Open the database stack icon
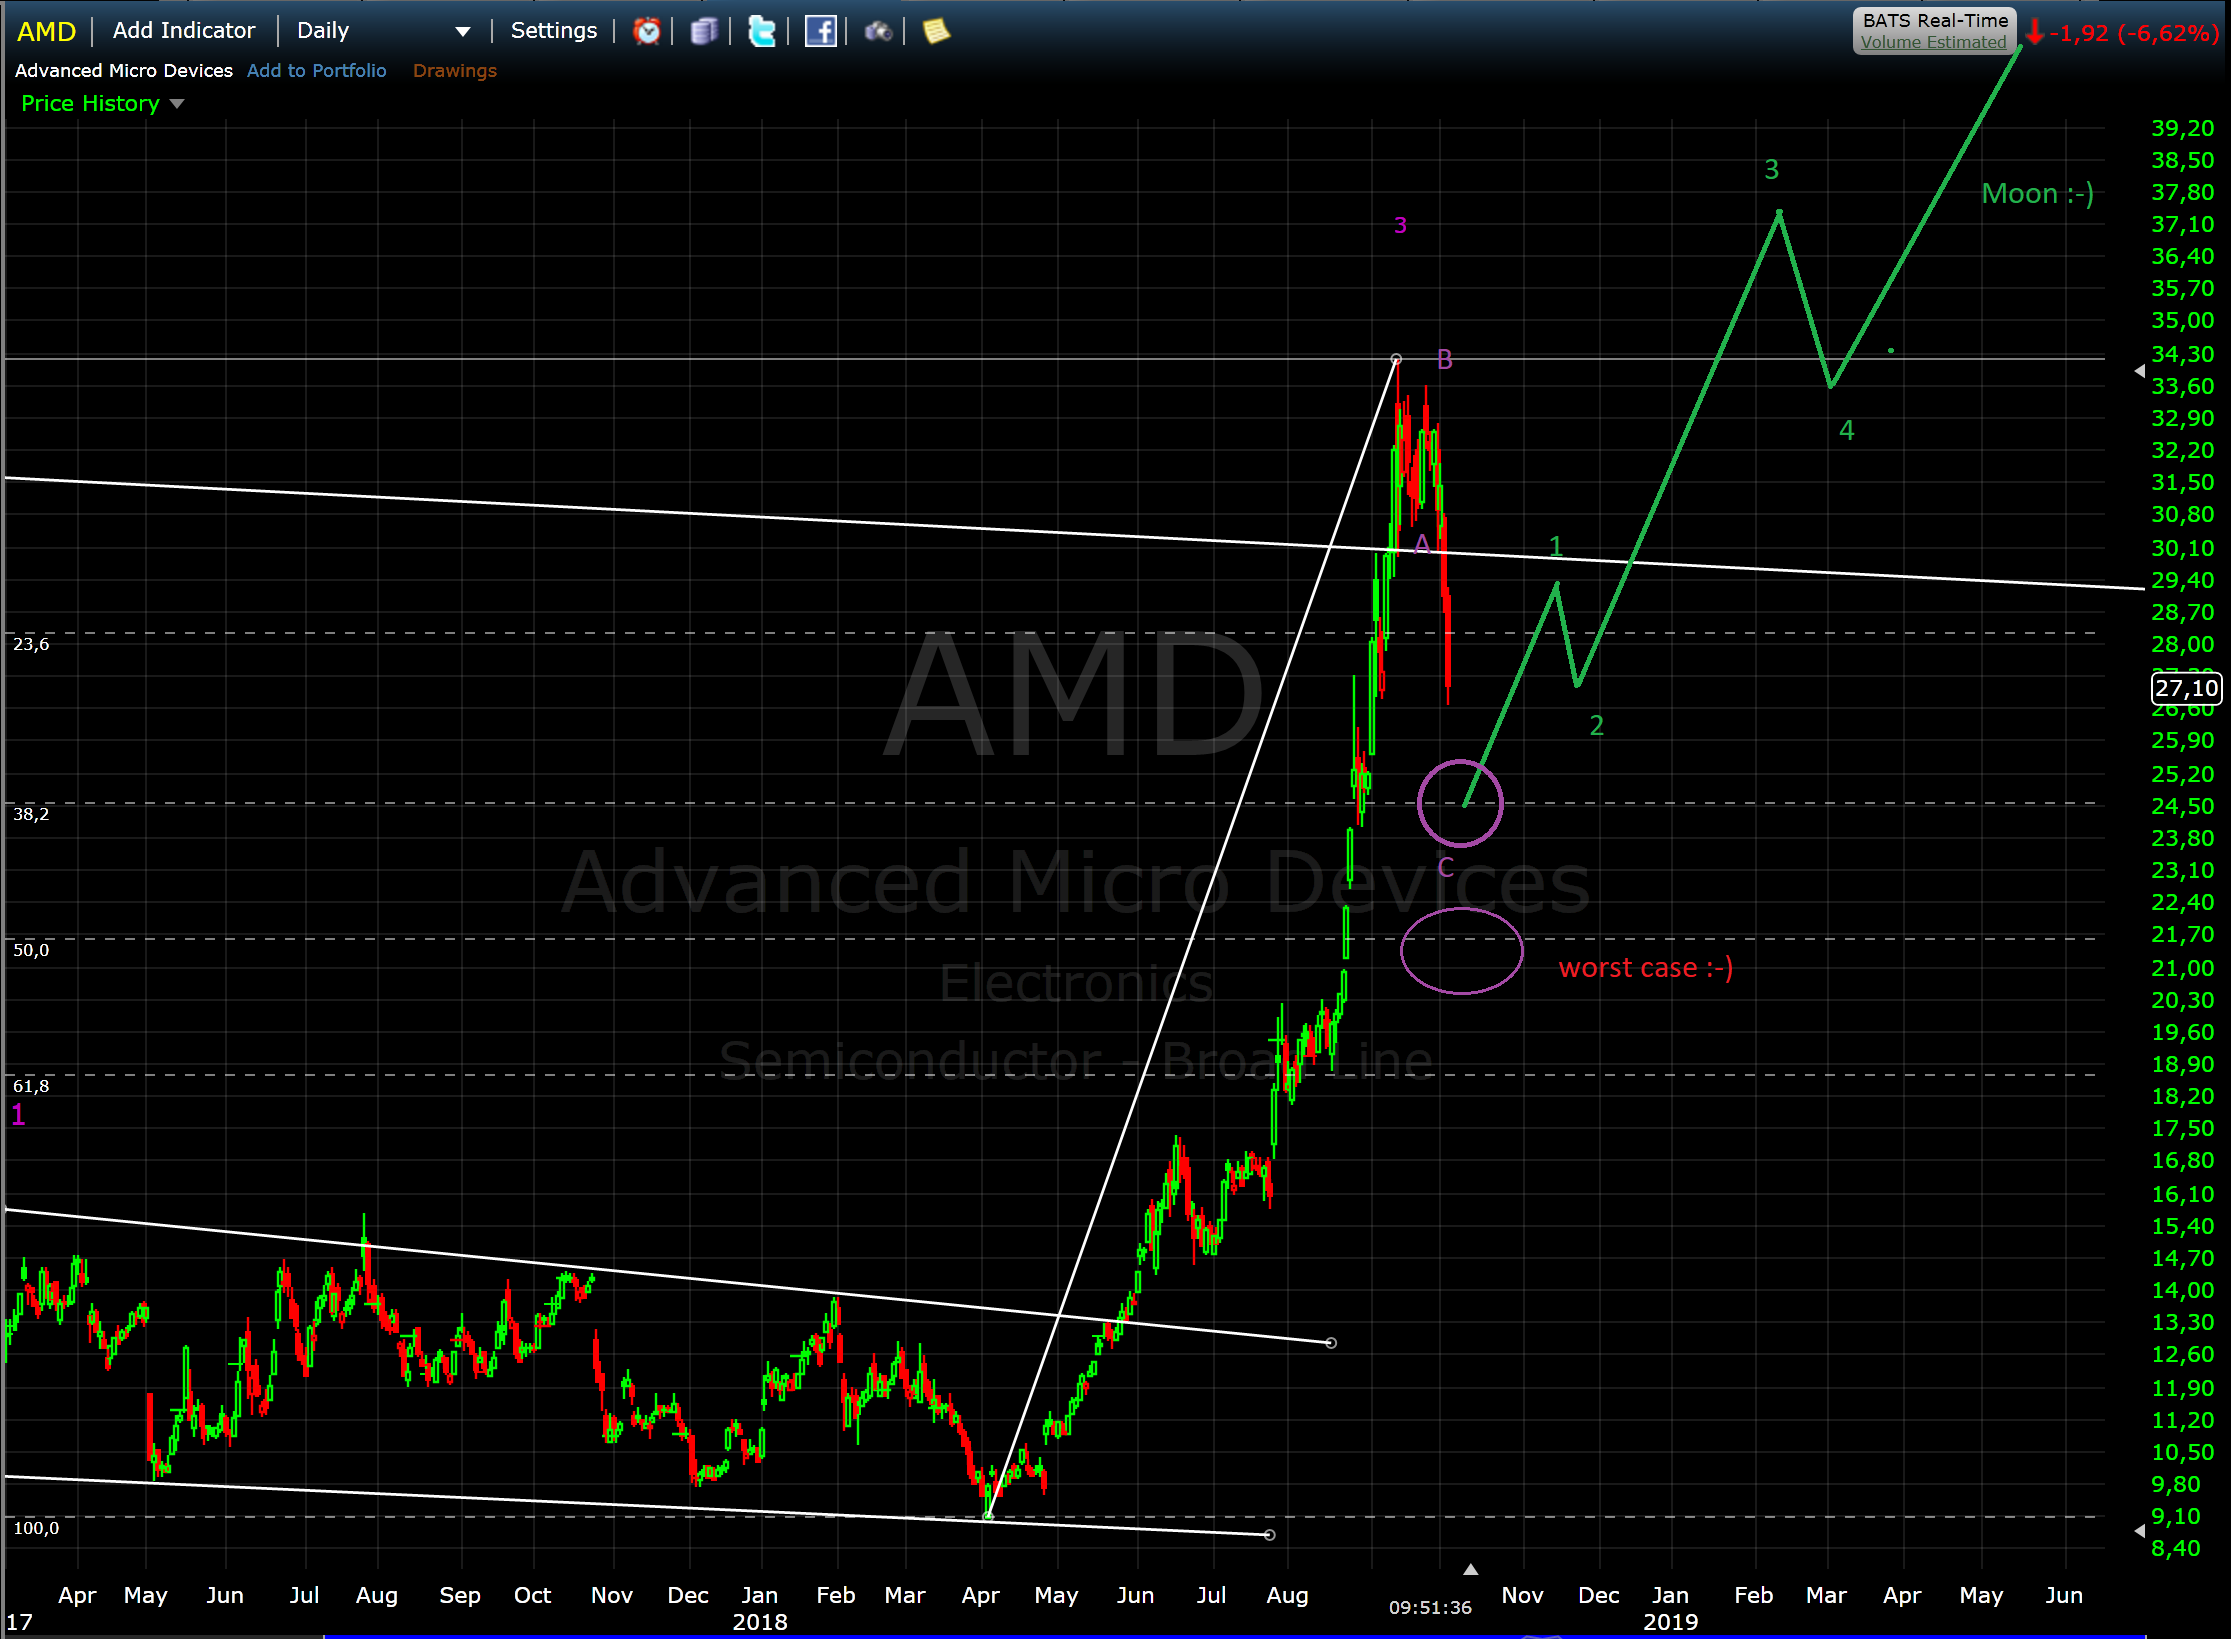The width and height of the screenshot is (2231, 1639). click(704, 31)
